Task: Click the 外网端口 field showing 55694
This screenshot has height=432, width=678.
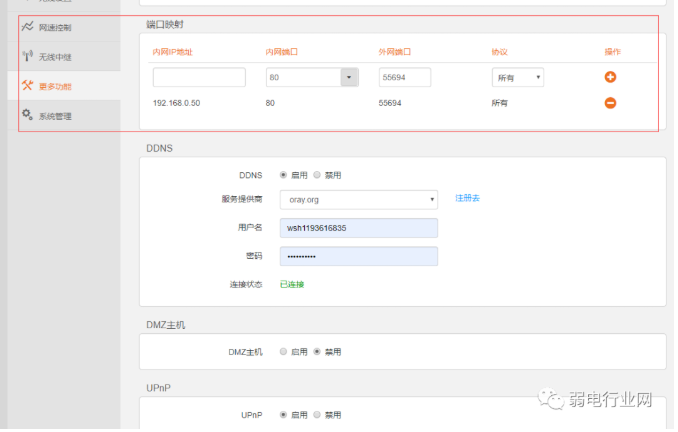Action: 405,77
